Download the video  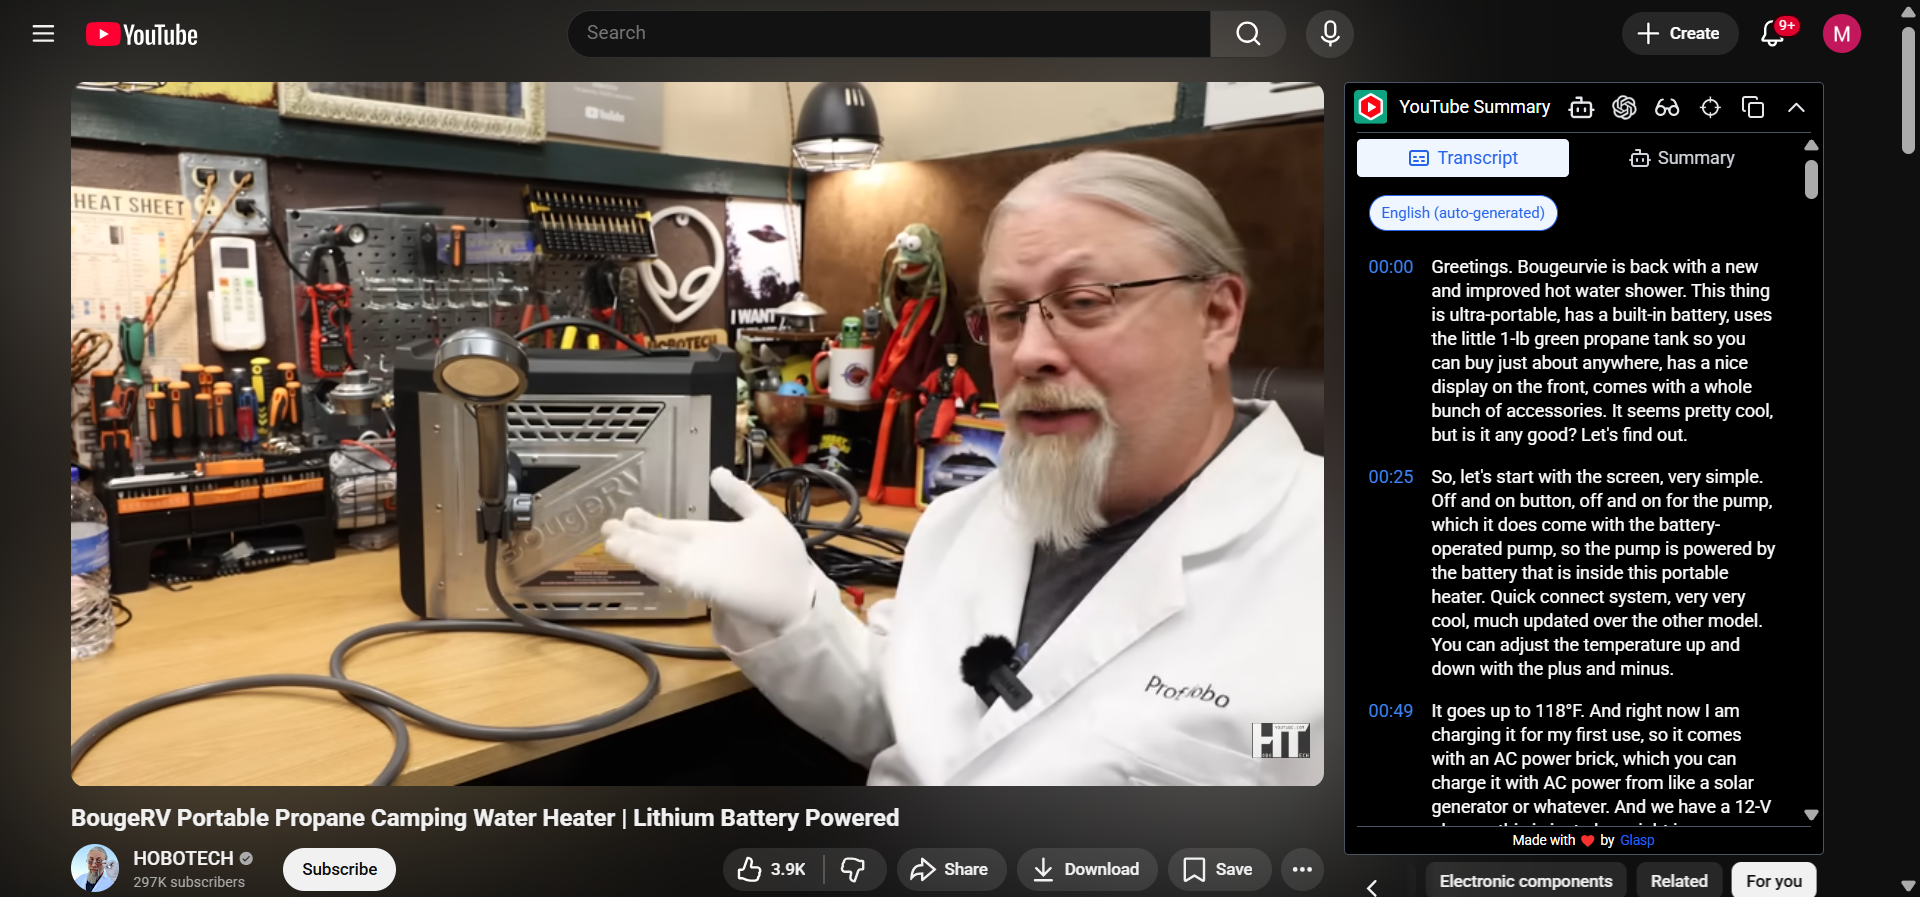[1087, 869]
